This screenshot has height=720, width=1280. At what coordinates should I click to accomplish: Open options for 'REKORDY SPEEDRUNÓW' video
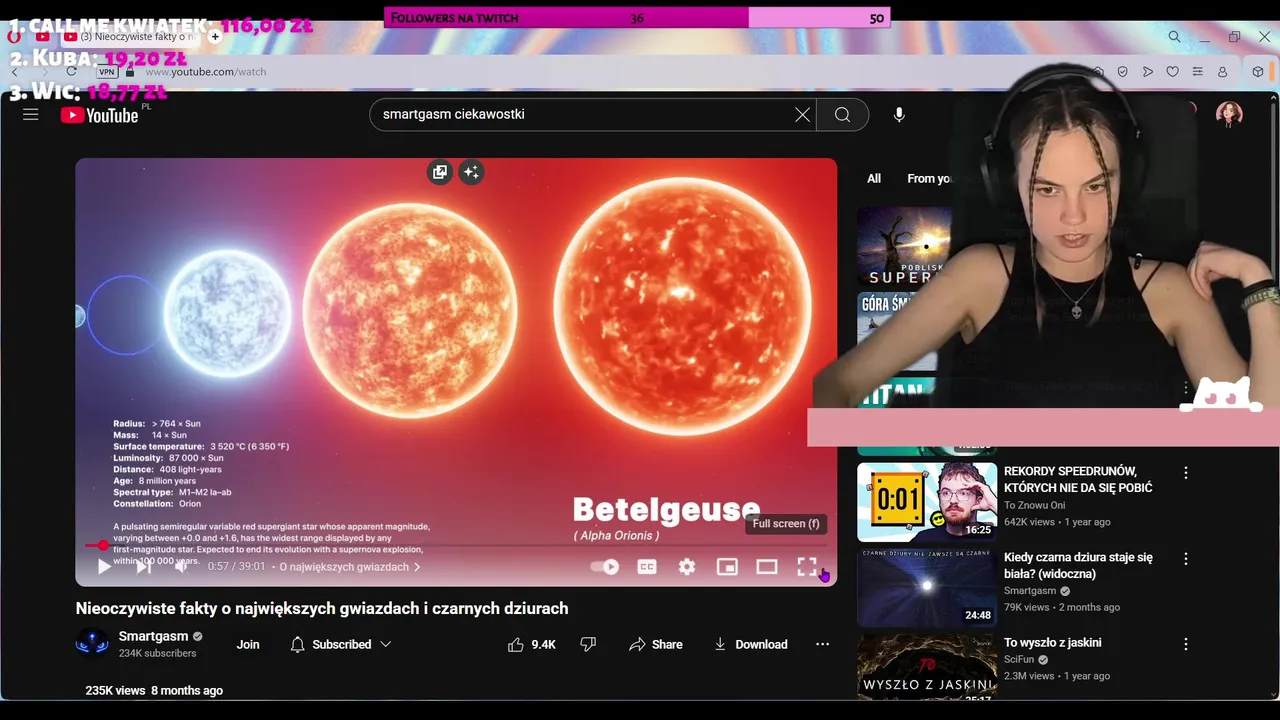[1186, 472]
